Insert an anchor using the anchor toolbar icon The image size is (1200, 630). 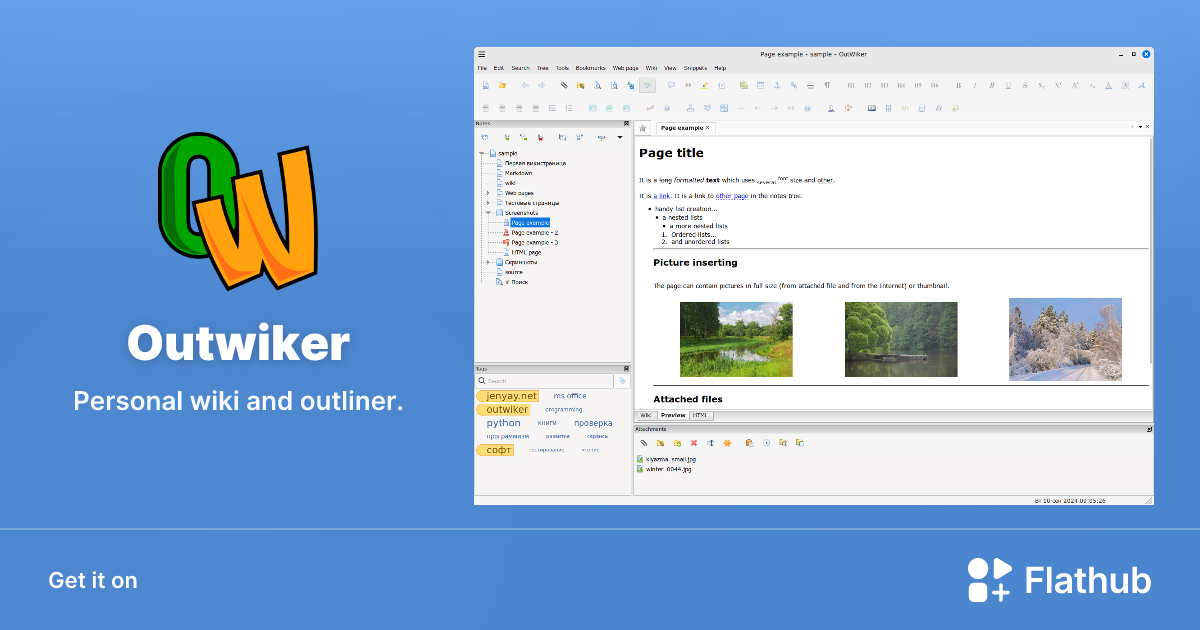click(776, 85)
